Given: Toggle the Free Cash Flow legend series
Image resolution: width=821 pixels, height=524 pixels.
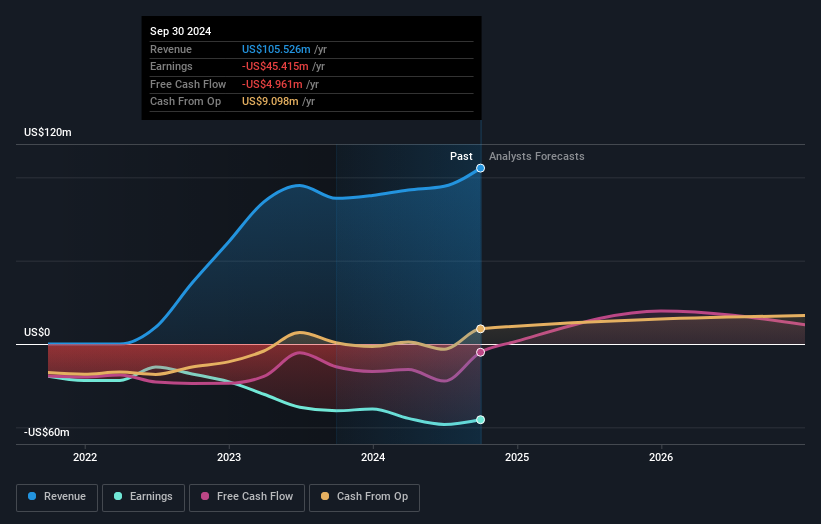Looking at the screenshot, I should click(247, 497).
